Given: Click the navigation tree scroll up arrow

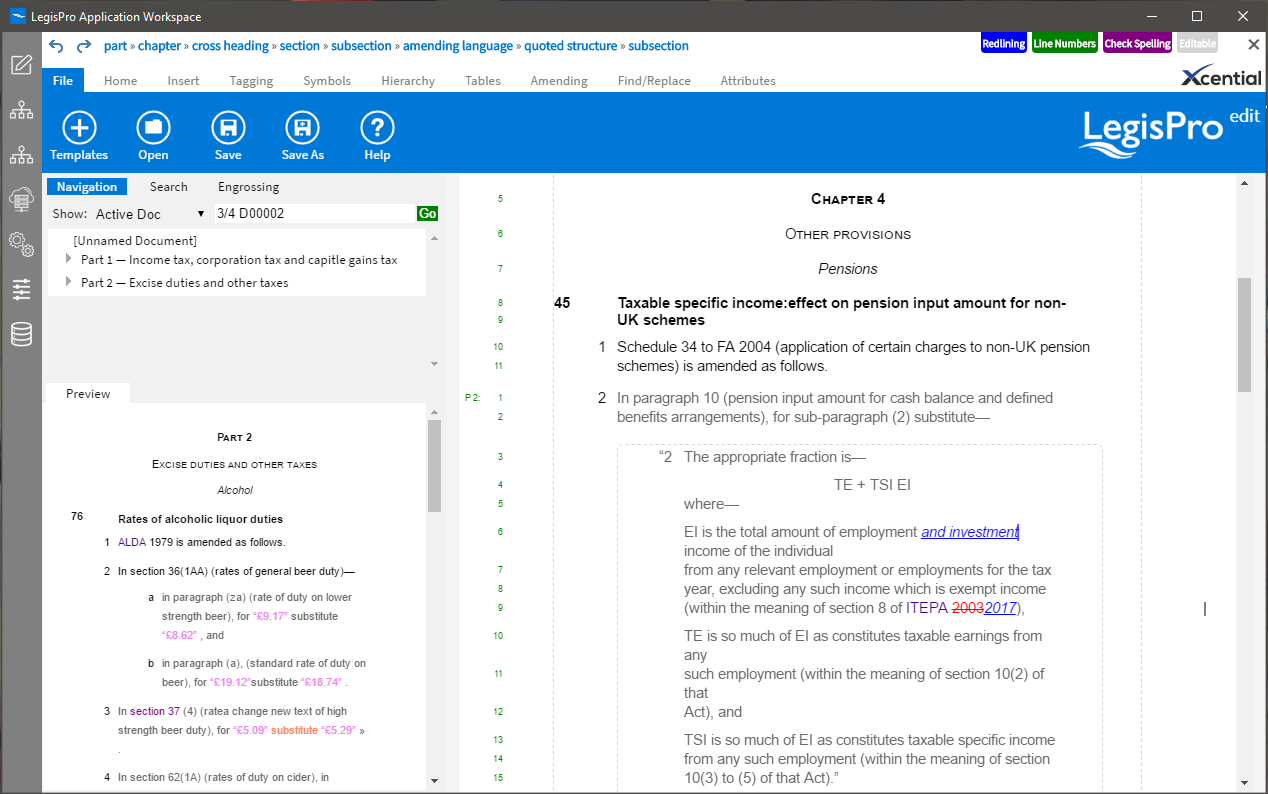Looking at the screenshot, I should 434,237.
